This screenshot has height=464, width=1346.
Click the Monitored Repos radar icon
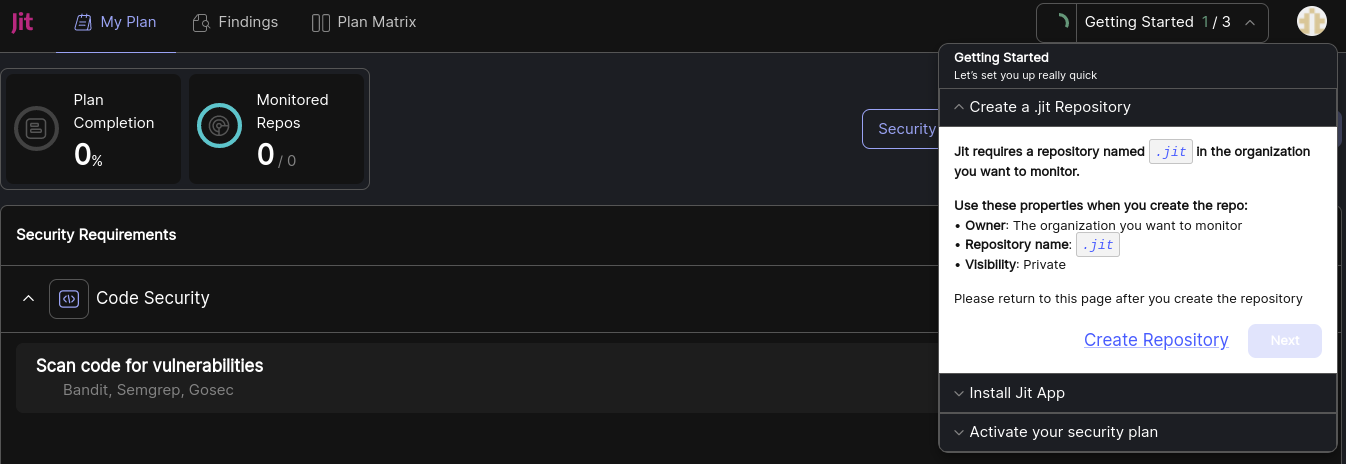[219, 126]
